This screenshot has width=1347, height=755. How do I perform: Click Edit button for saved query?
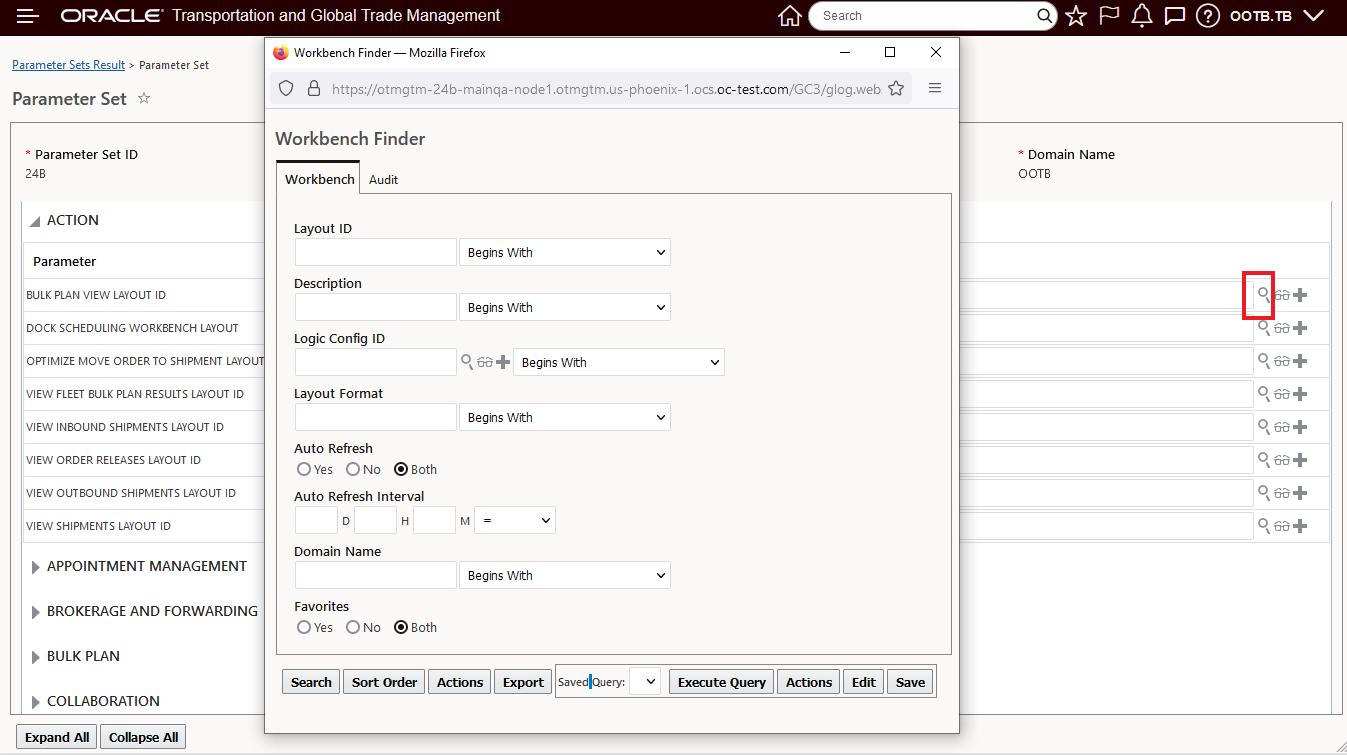click(864, 682)
